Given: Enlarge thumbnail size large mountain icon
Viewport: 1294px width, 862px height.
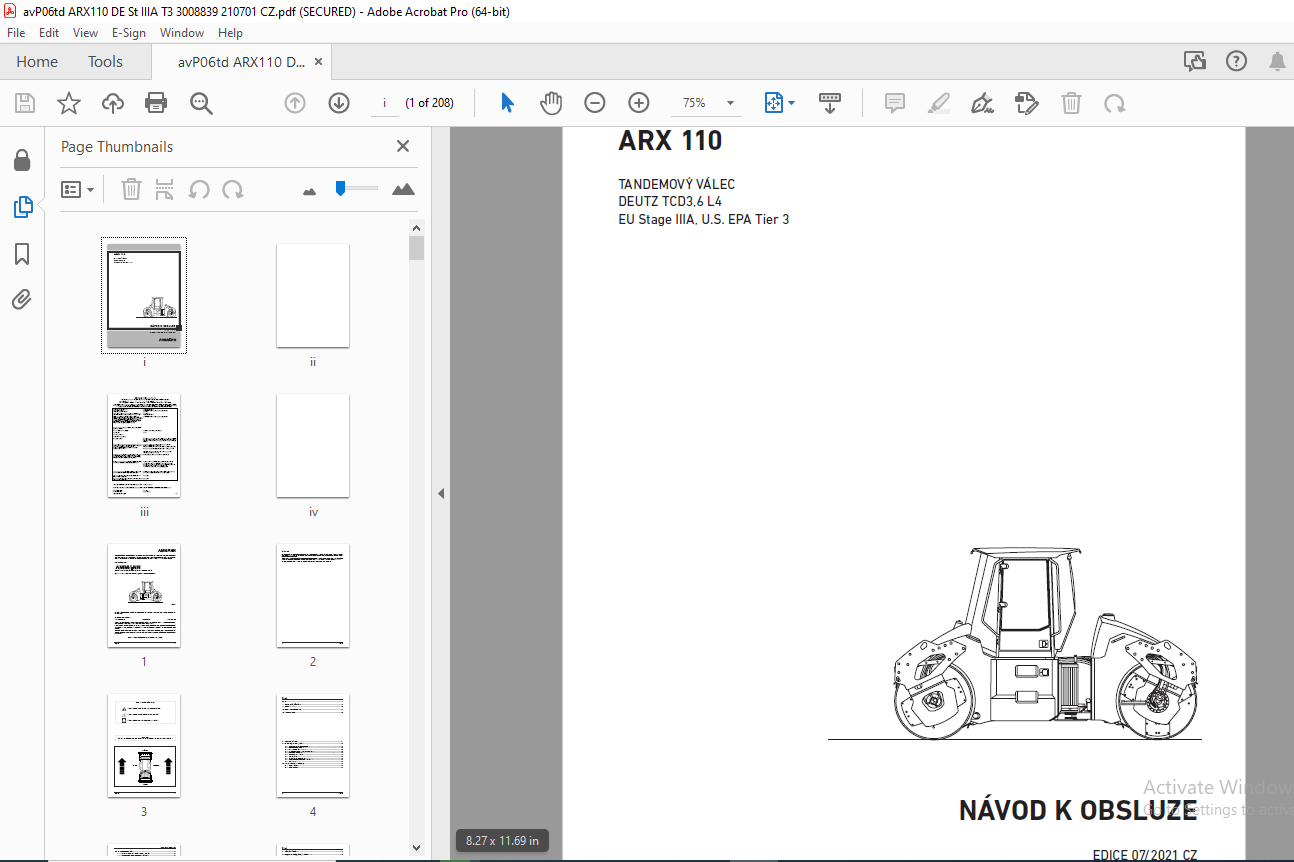Looking at the screenshot, I should click(x=403, y=189).
